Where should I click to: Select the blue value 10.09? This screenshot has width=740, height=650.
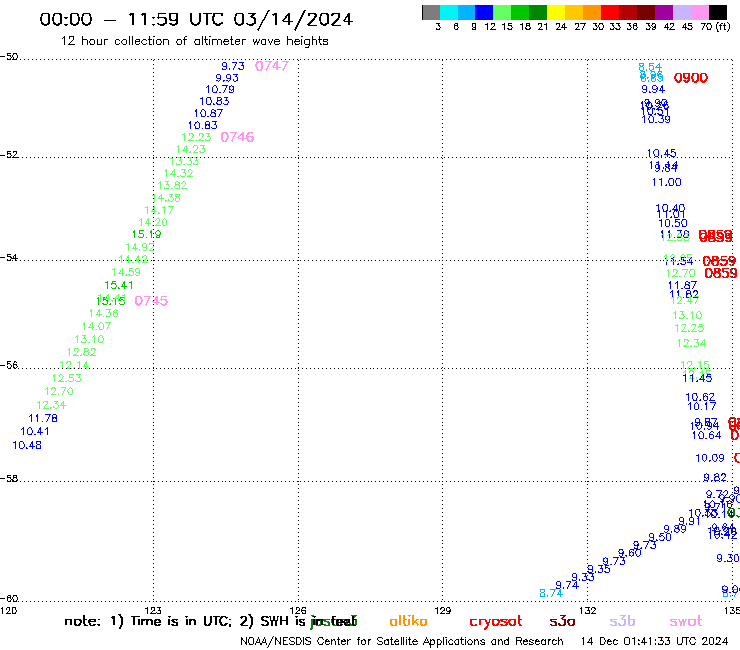click(x=710, y=458)
